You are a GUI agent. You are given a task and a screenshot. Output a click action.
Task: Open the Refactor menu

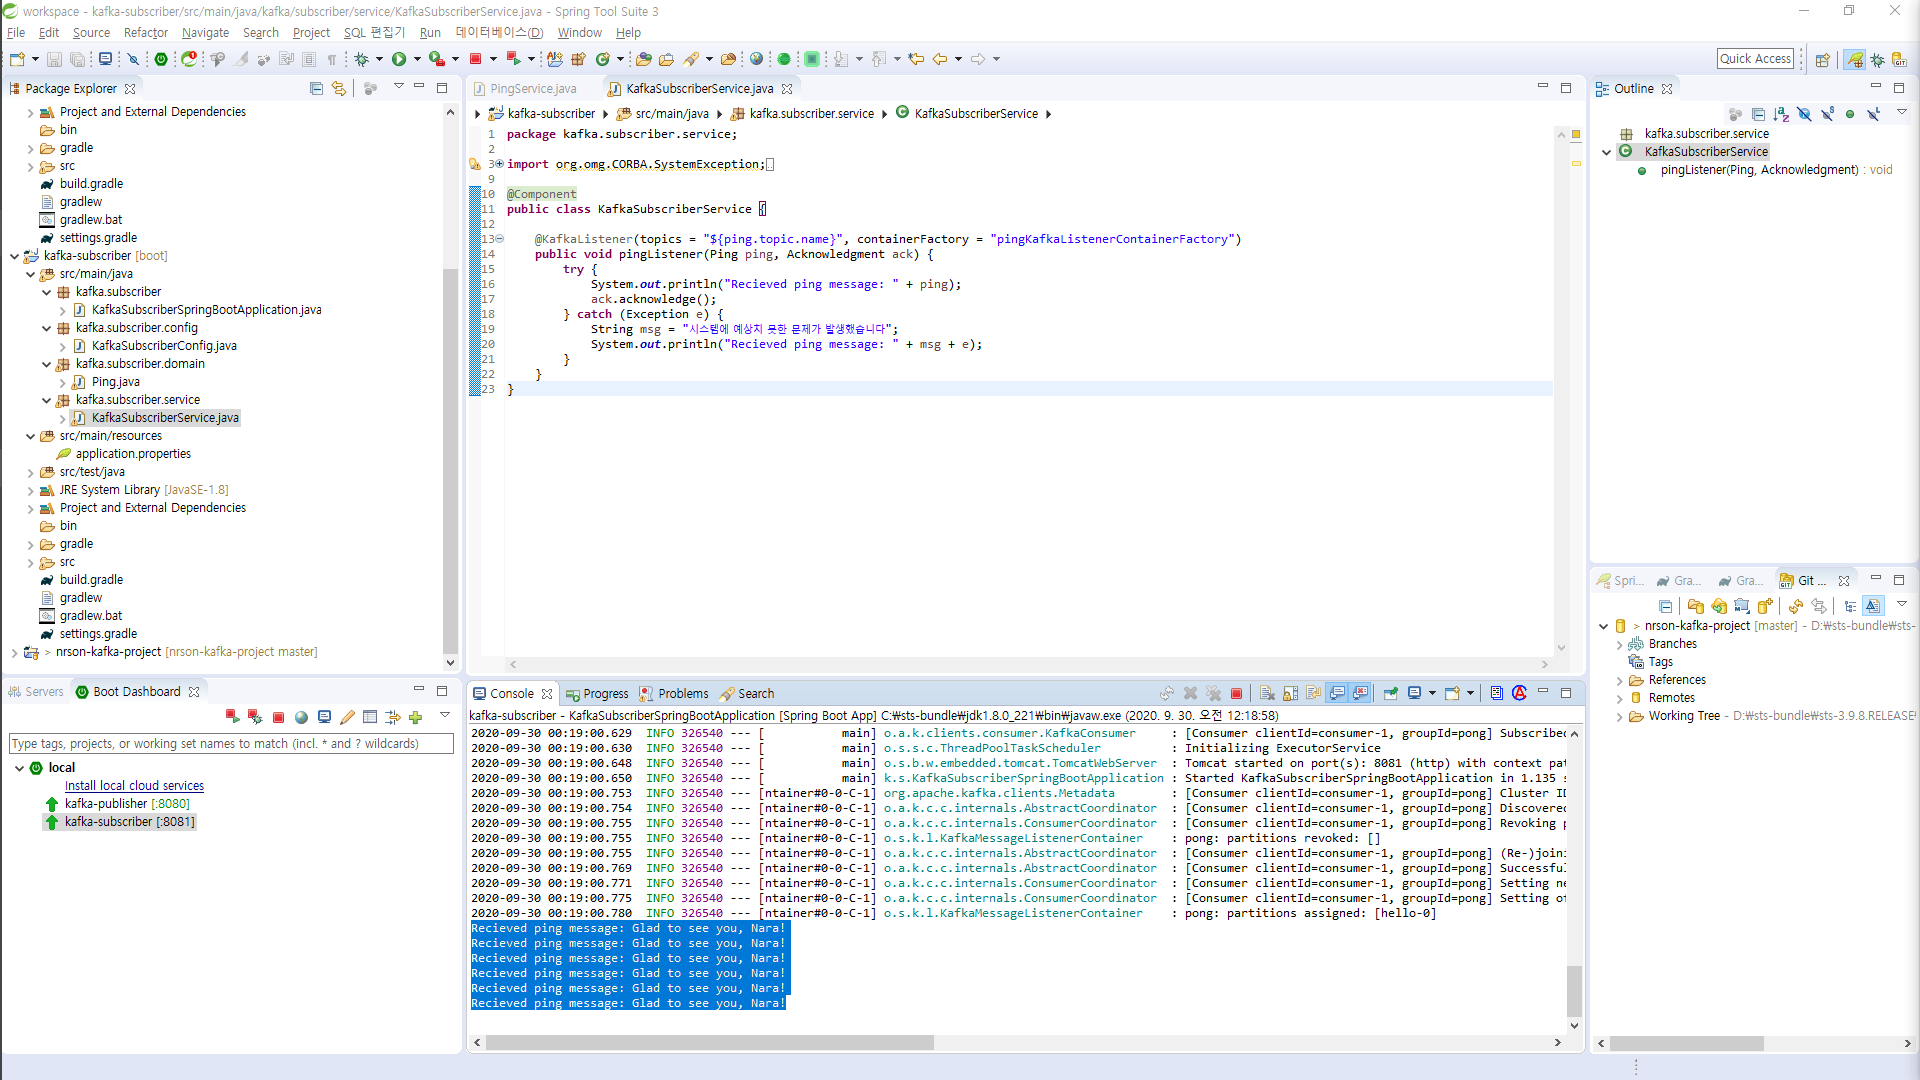tap(145, 32)
